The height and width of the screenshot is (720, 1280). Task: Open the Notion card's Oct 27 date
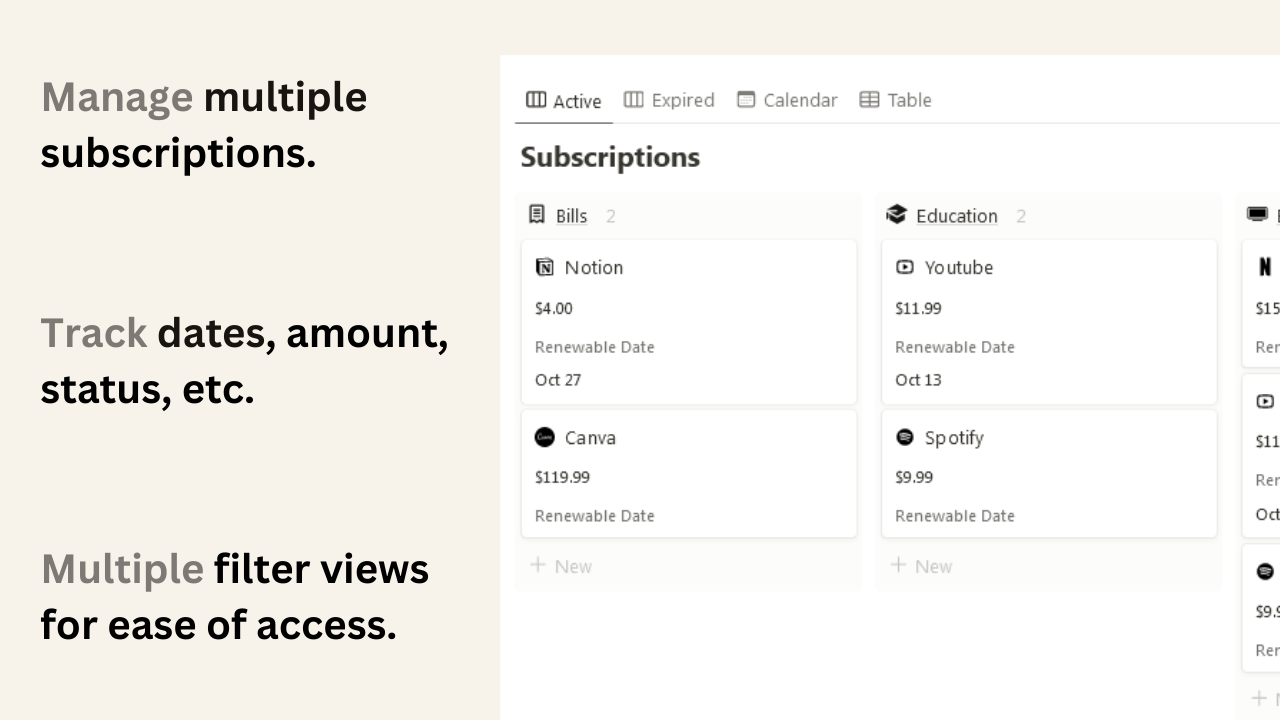558,380
